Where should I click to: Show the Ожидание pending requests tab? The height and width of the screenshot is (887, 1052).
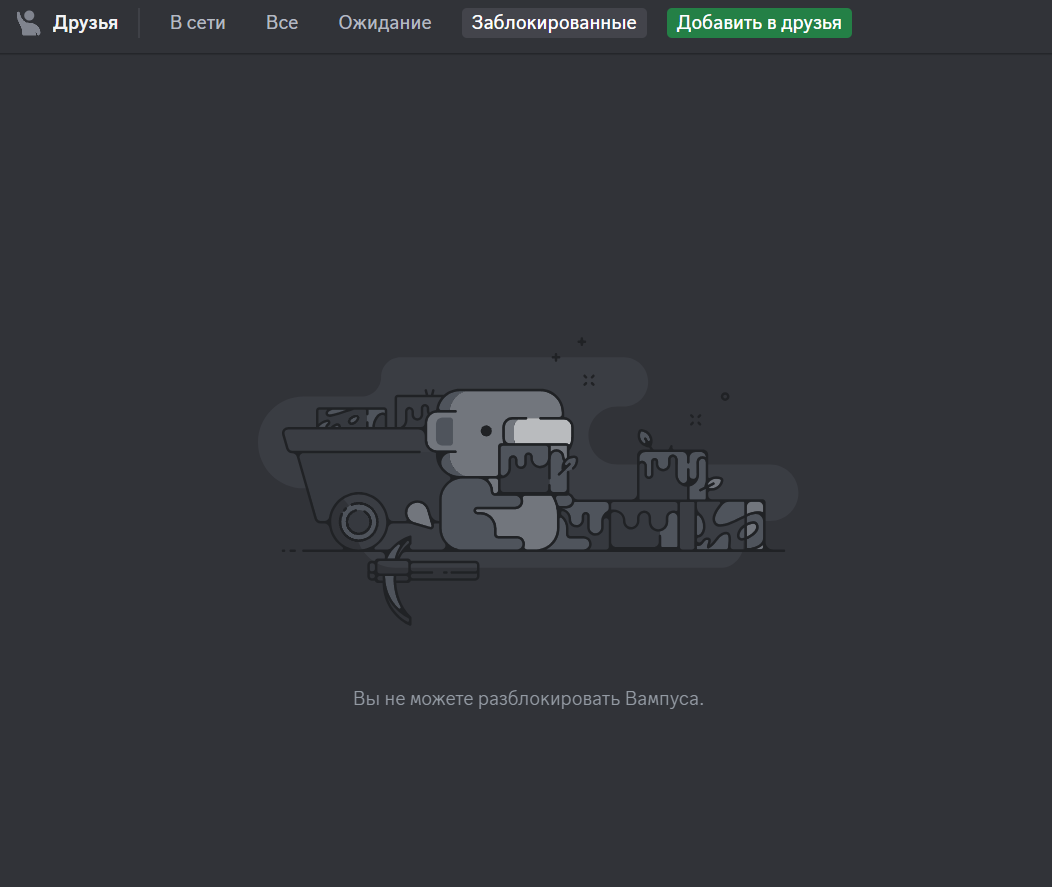pos(385,23)
